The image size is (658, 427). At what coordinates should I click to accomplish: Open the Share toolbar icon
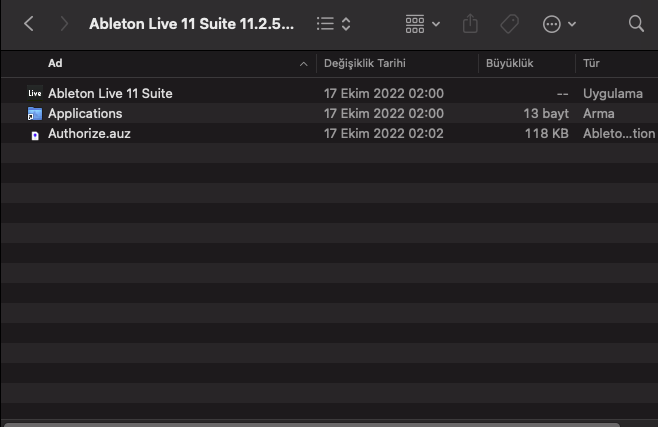[473, 23]
